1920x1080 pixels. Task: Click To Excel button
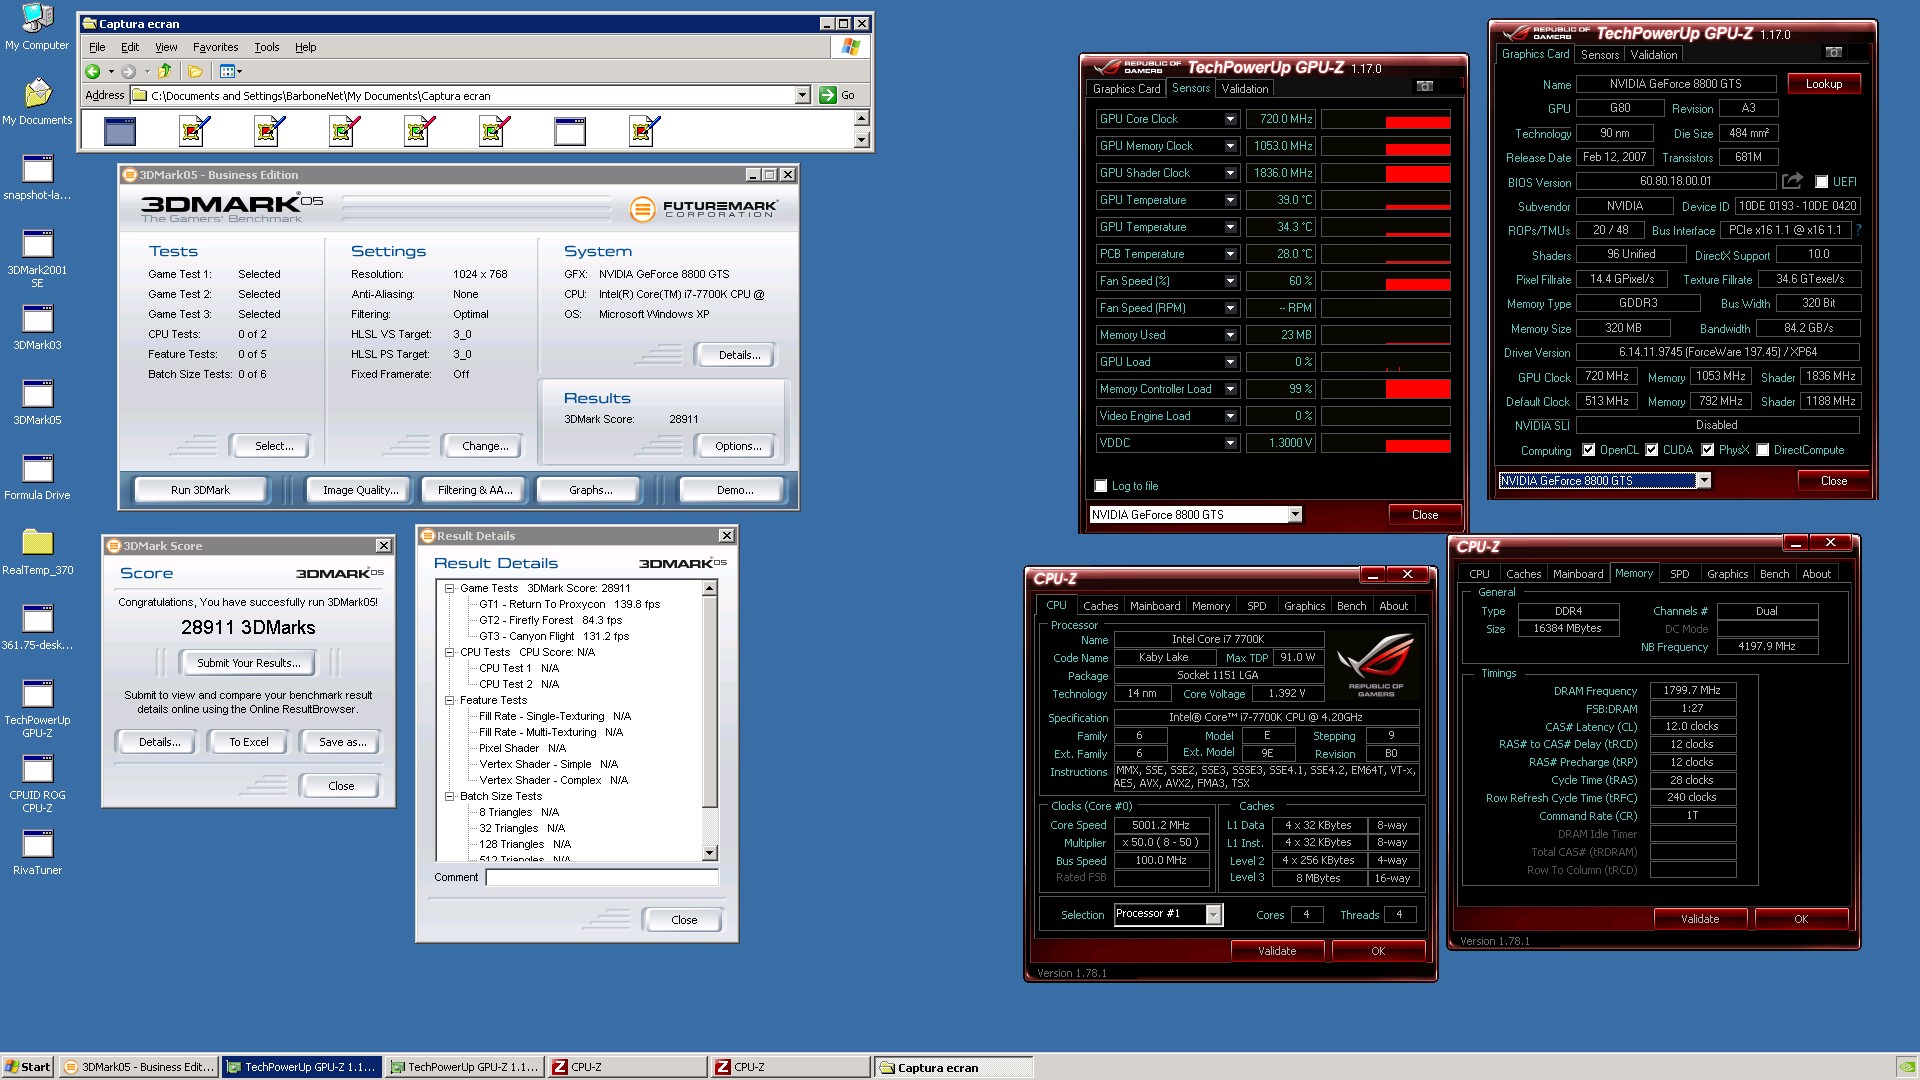(249, 742)
